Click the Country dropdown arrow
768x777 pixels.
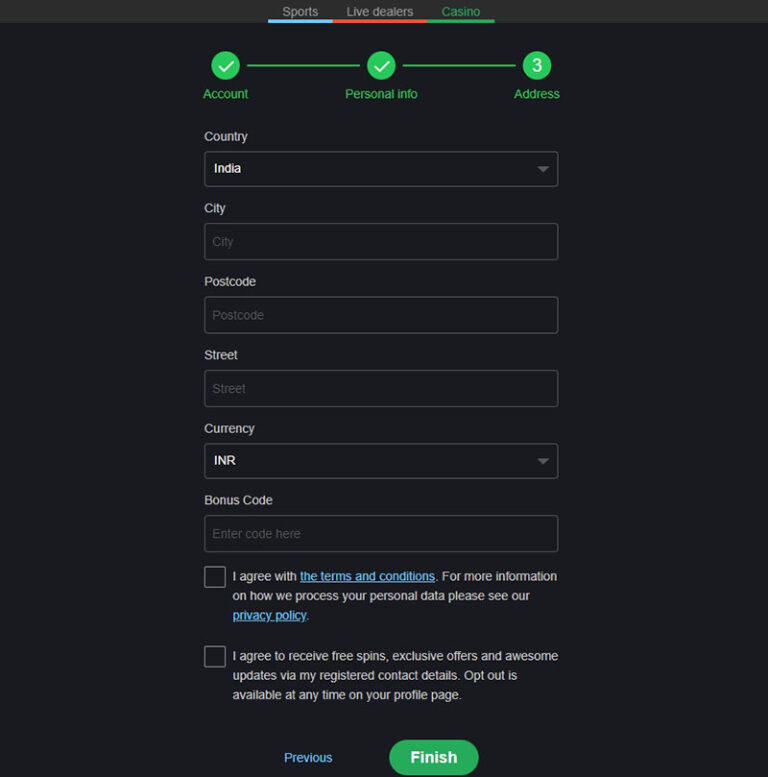coord(543,169)
